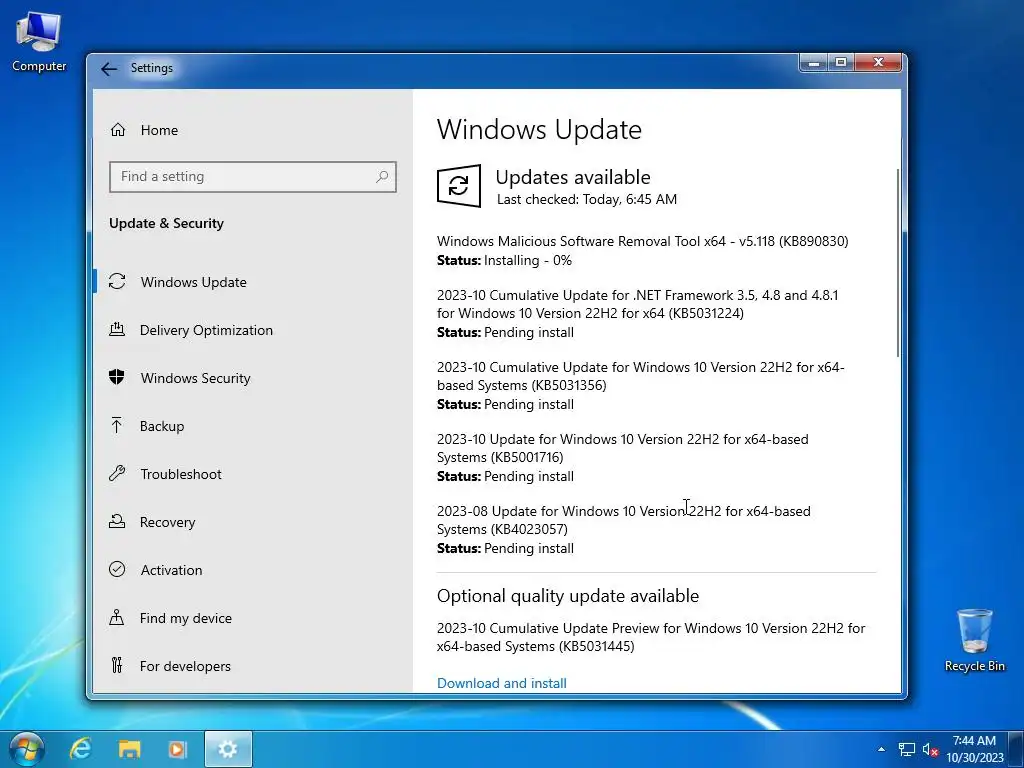This screenshot has height=768, width=1024.
Task: Minimize the Settings window
Action: click(x=814, y=63)
